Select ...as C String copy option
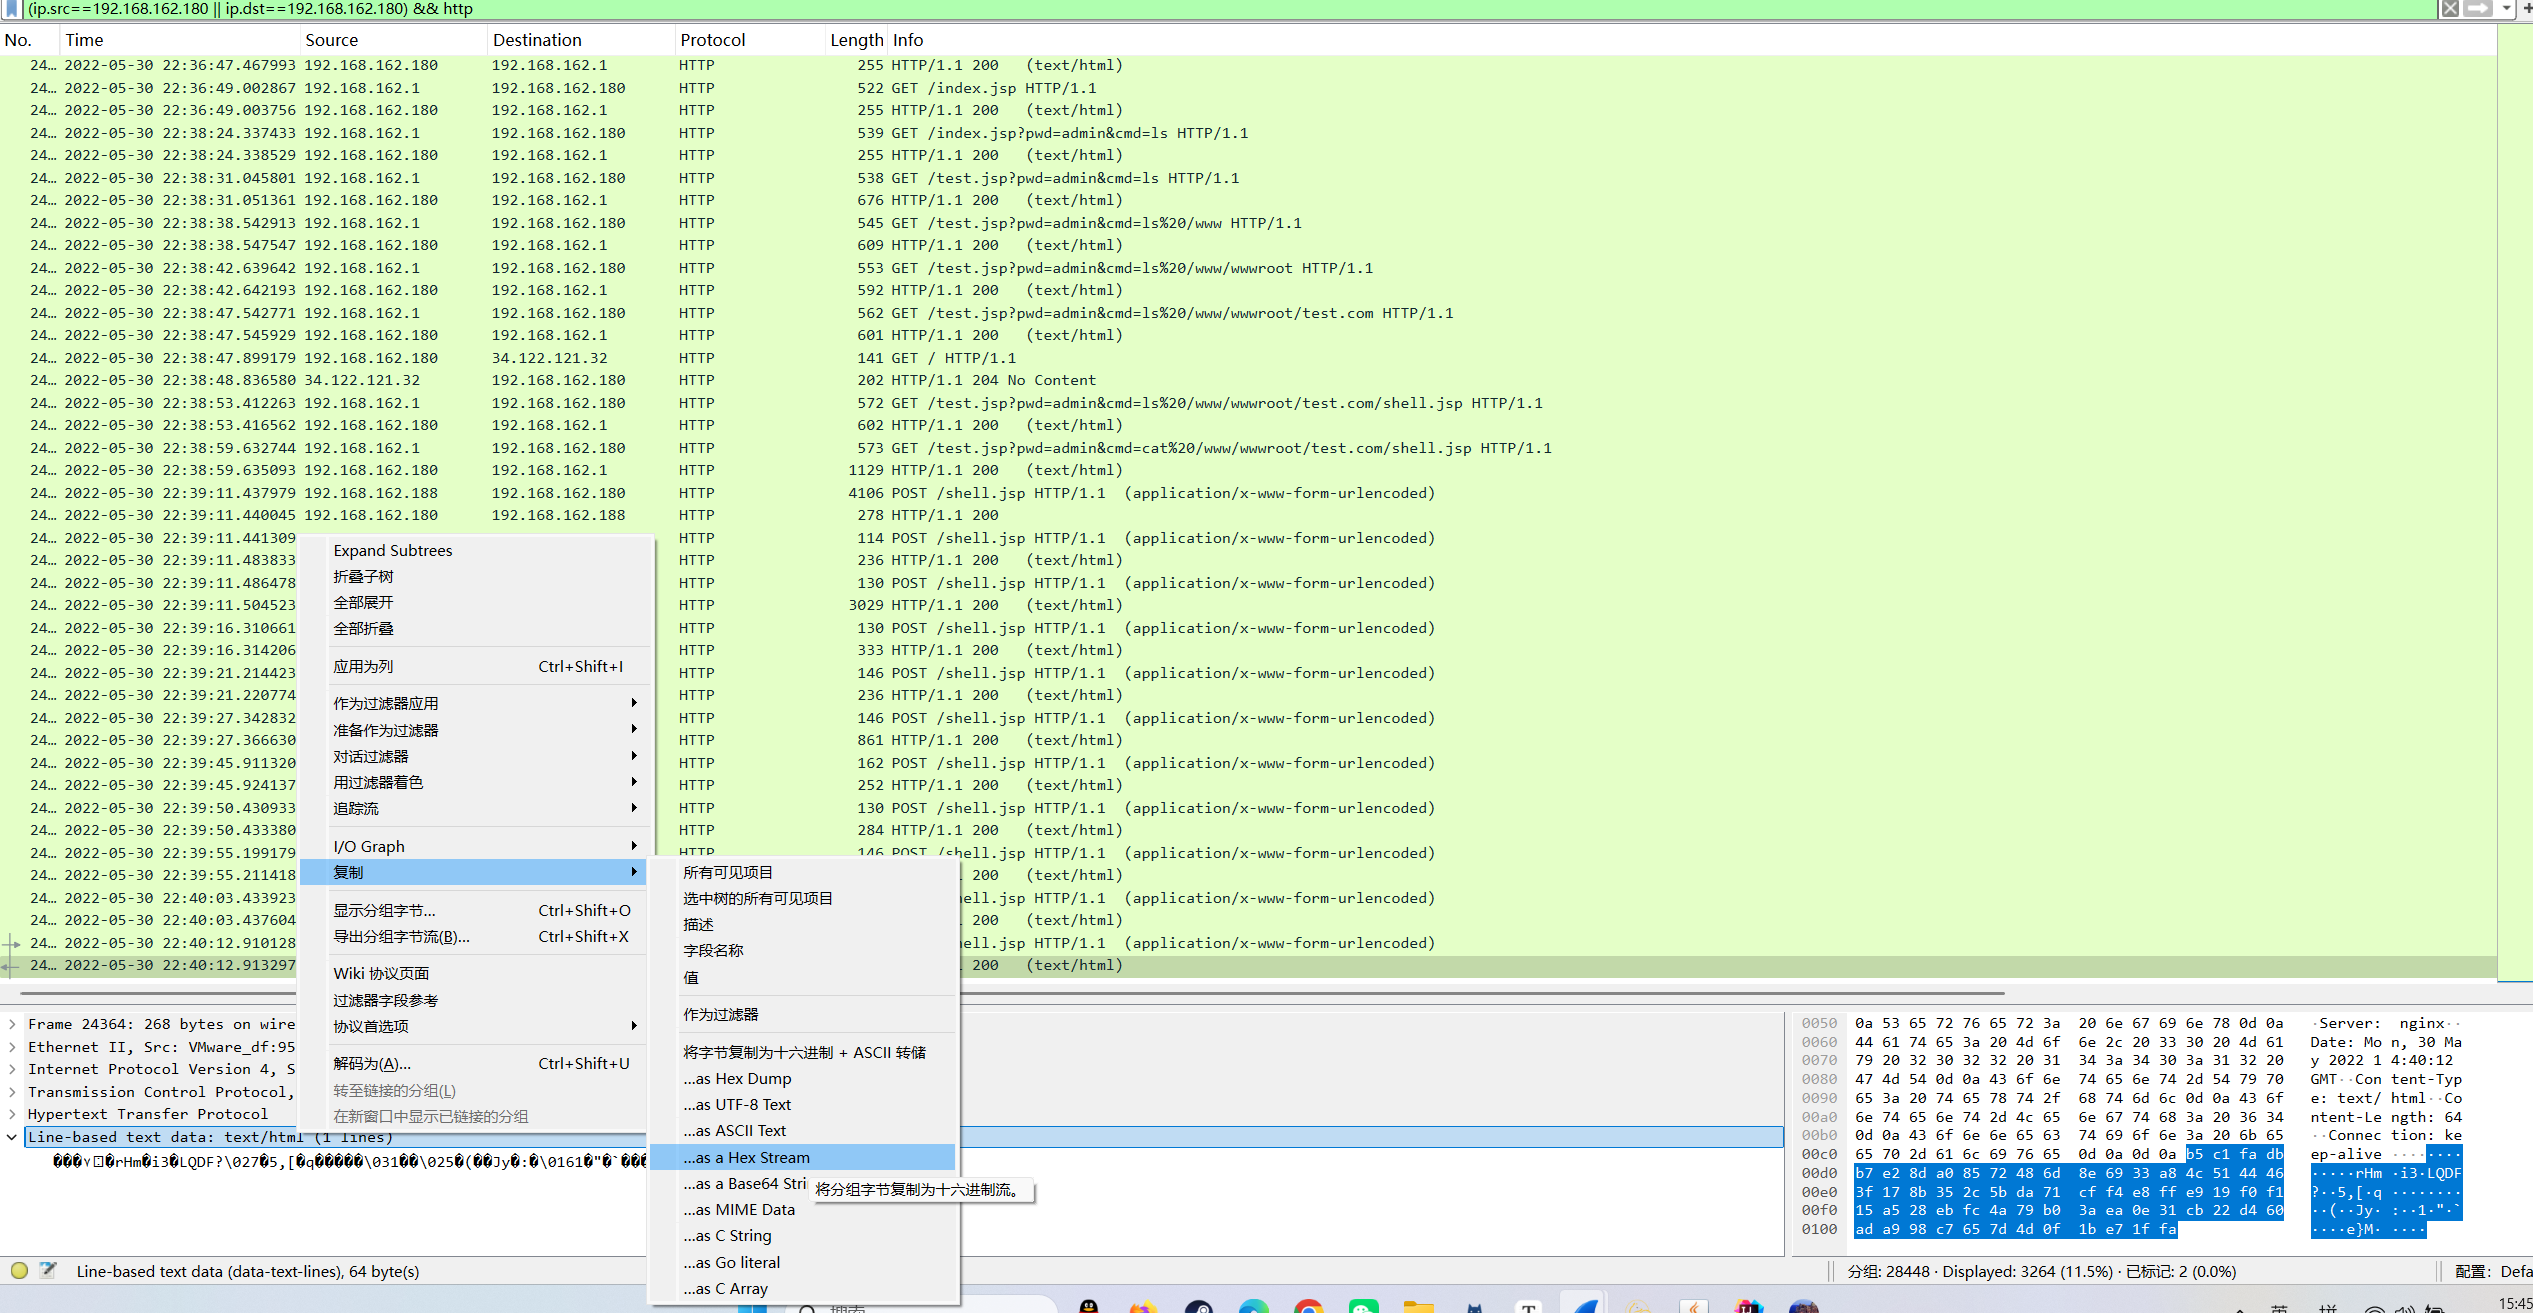The width and height of the screenshot is (2533, 1313). 803,1235
